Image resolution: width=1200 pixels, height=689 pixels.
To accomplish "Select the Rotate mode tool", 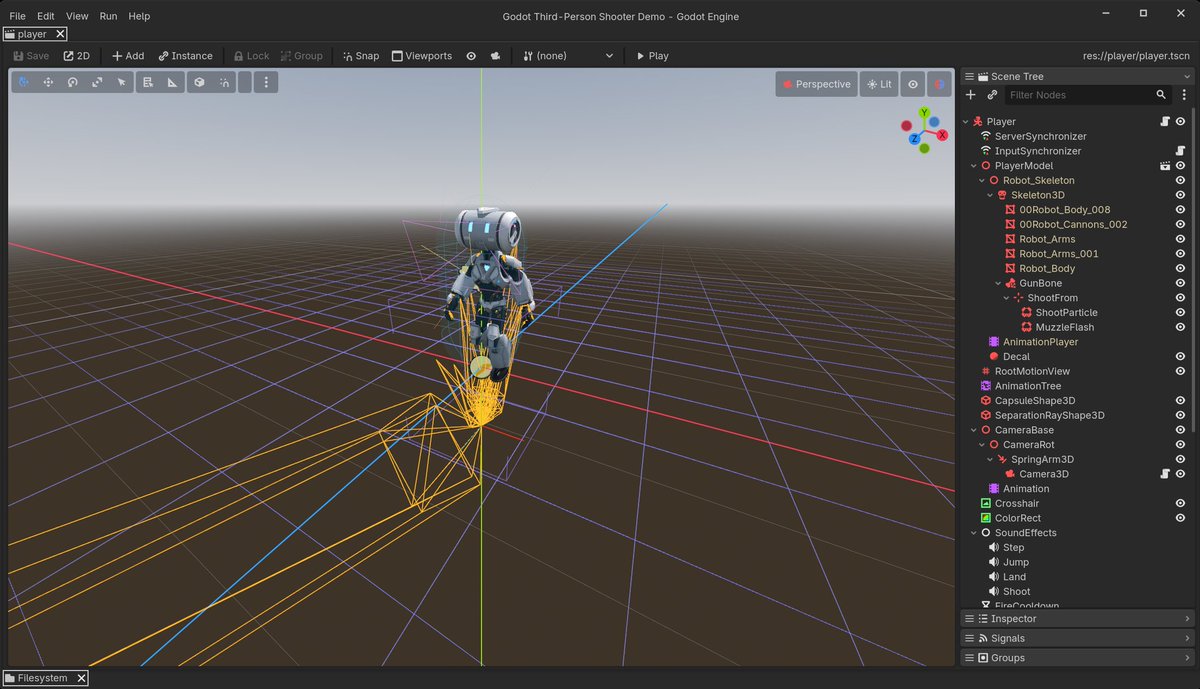I will tap(73, 83).
